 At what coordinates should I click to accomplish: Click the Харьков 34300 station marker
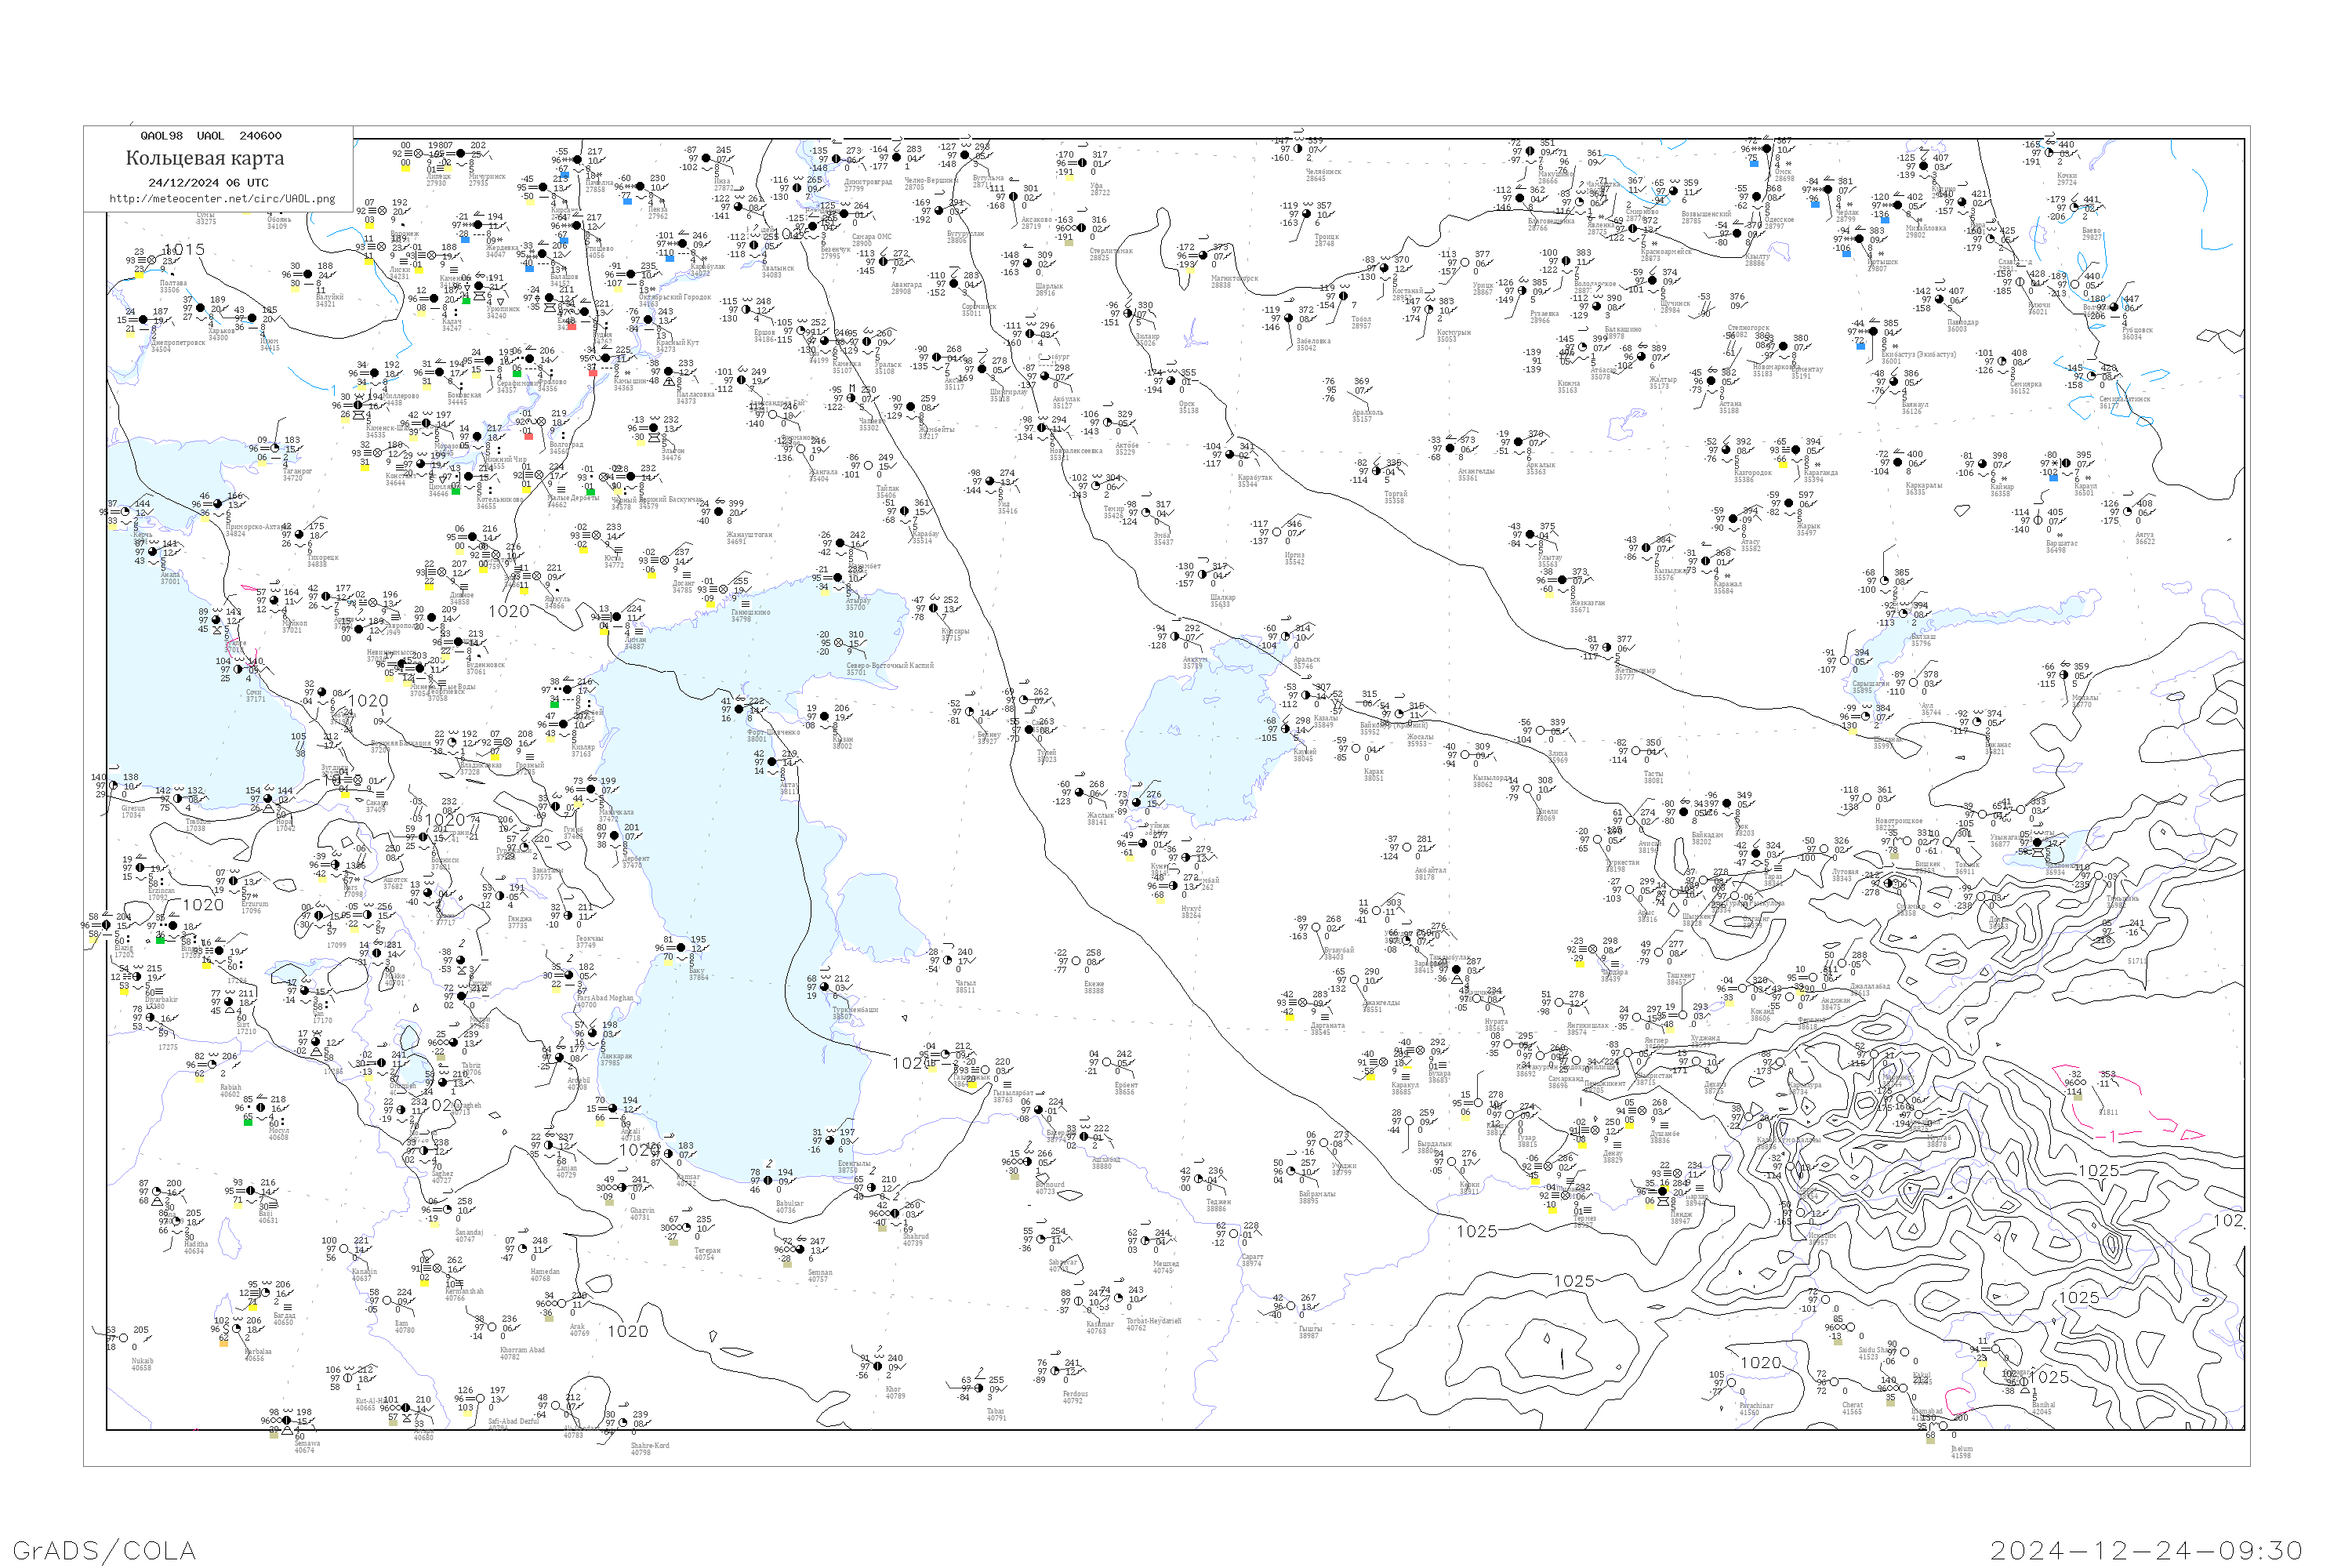click(x=200, y=309)
